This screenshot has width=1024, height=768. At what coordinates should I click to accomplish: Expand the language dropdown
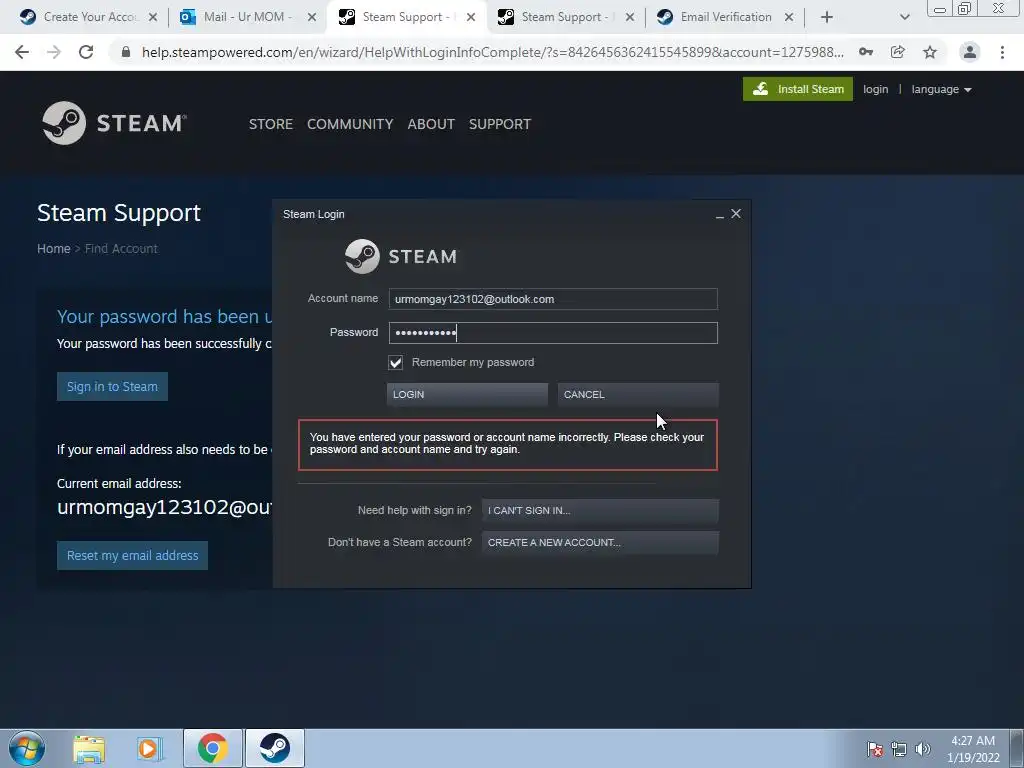[941, 89]
